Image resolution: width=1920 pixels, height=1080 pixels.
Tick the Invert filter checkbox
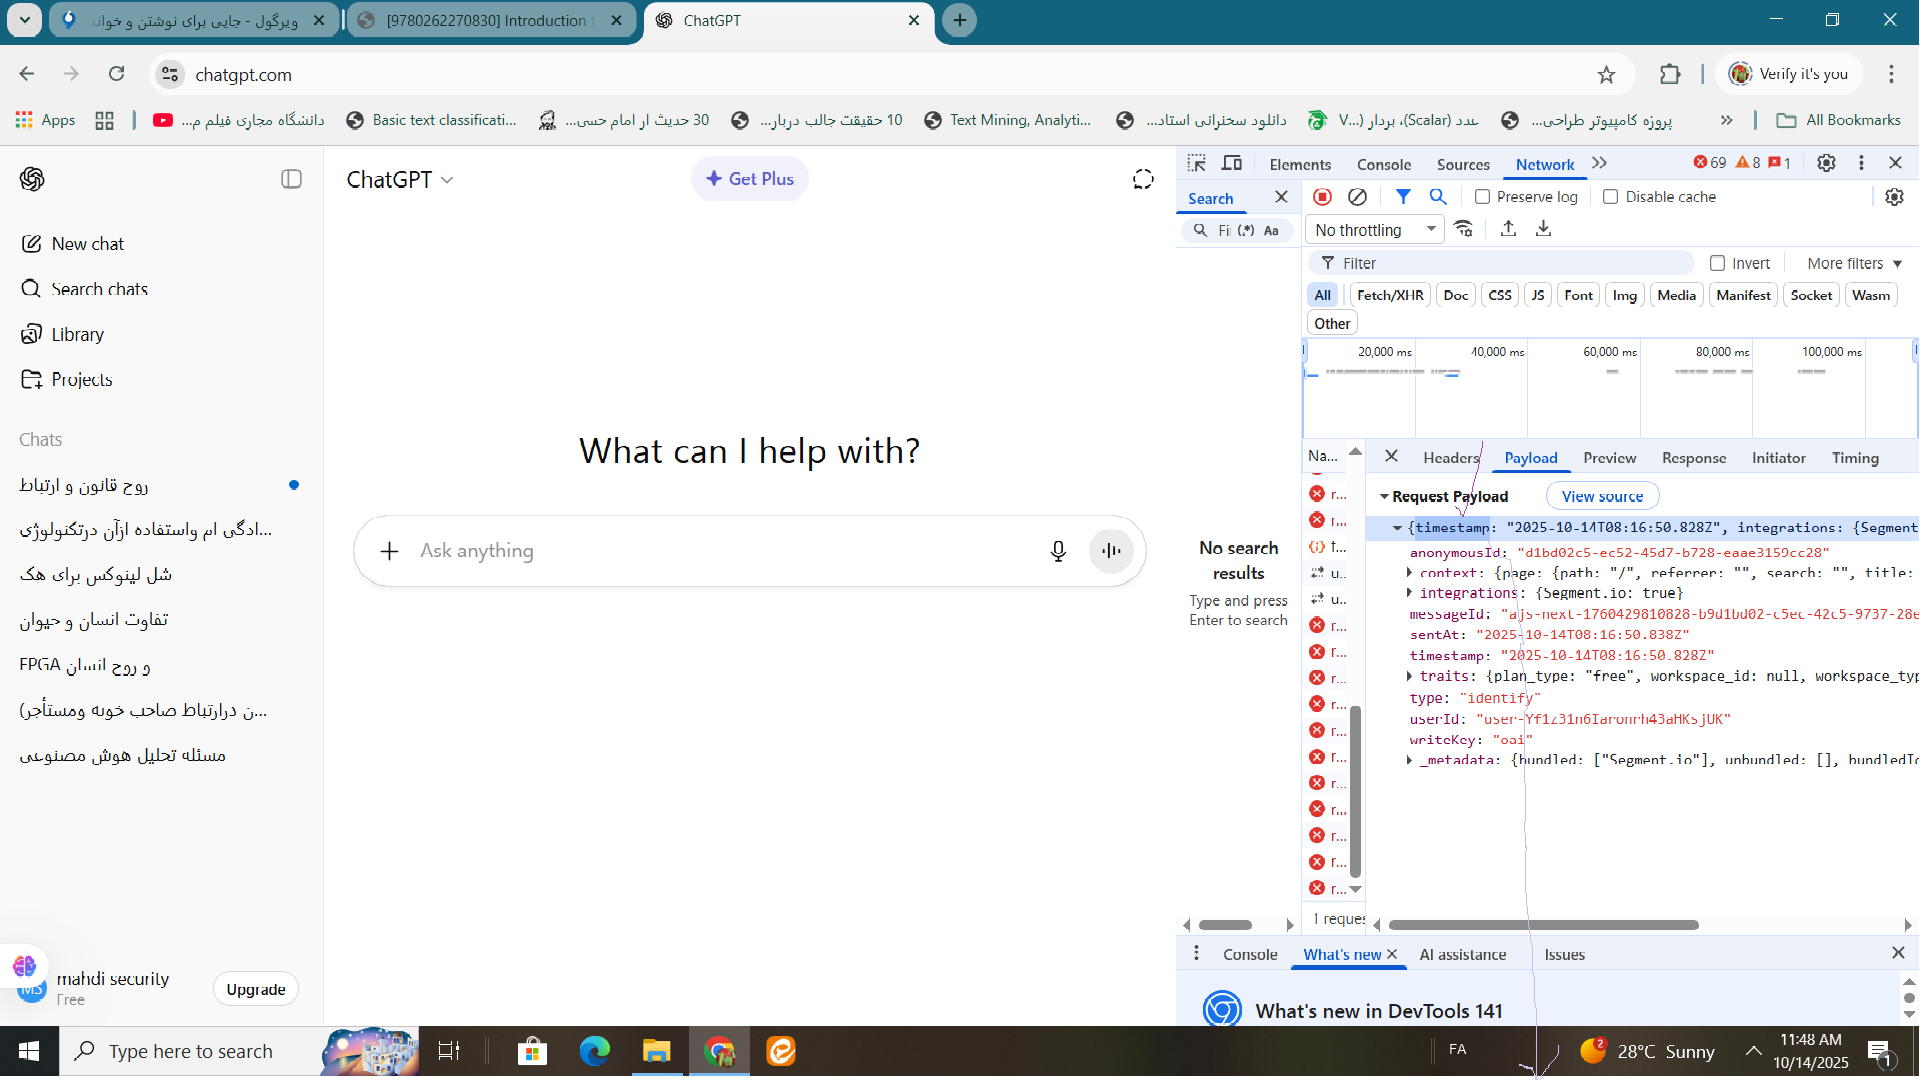[x=1717, y=263]
